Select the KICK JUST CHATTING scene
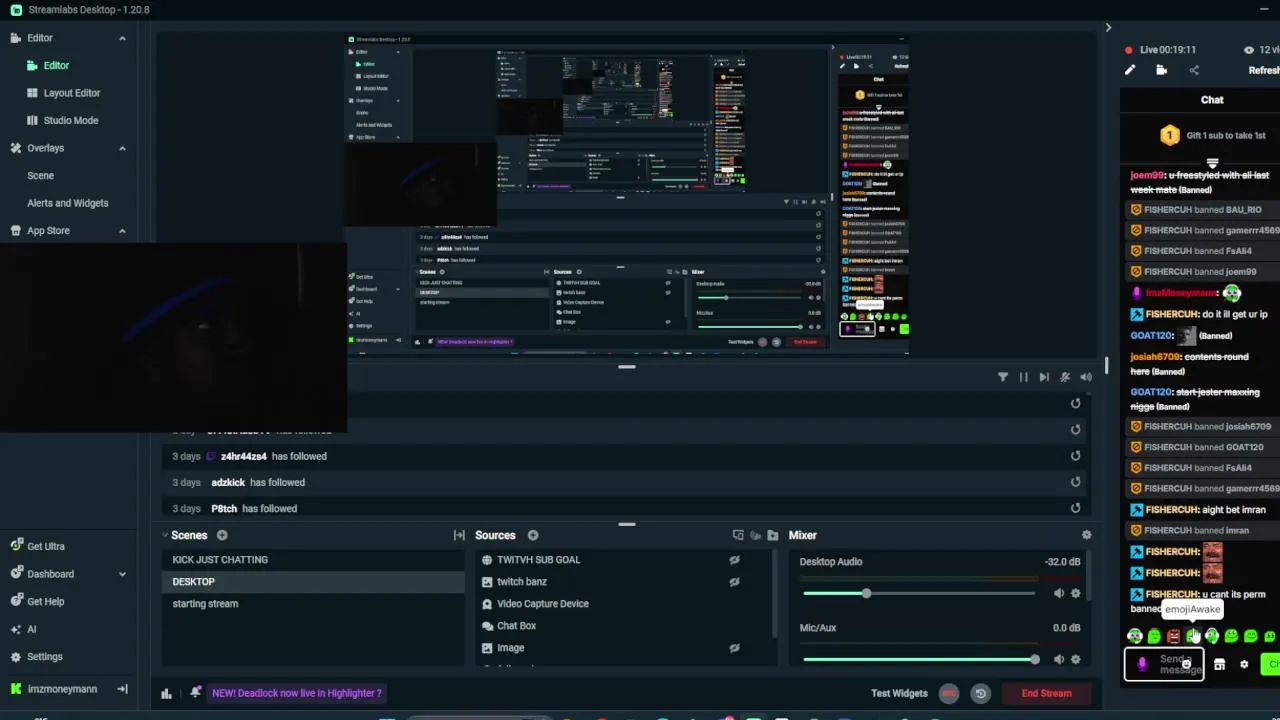Viewport: 1280px width, 720px height. tap(313, 560)
